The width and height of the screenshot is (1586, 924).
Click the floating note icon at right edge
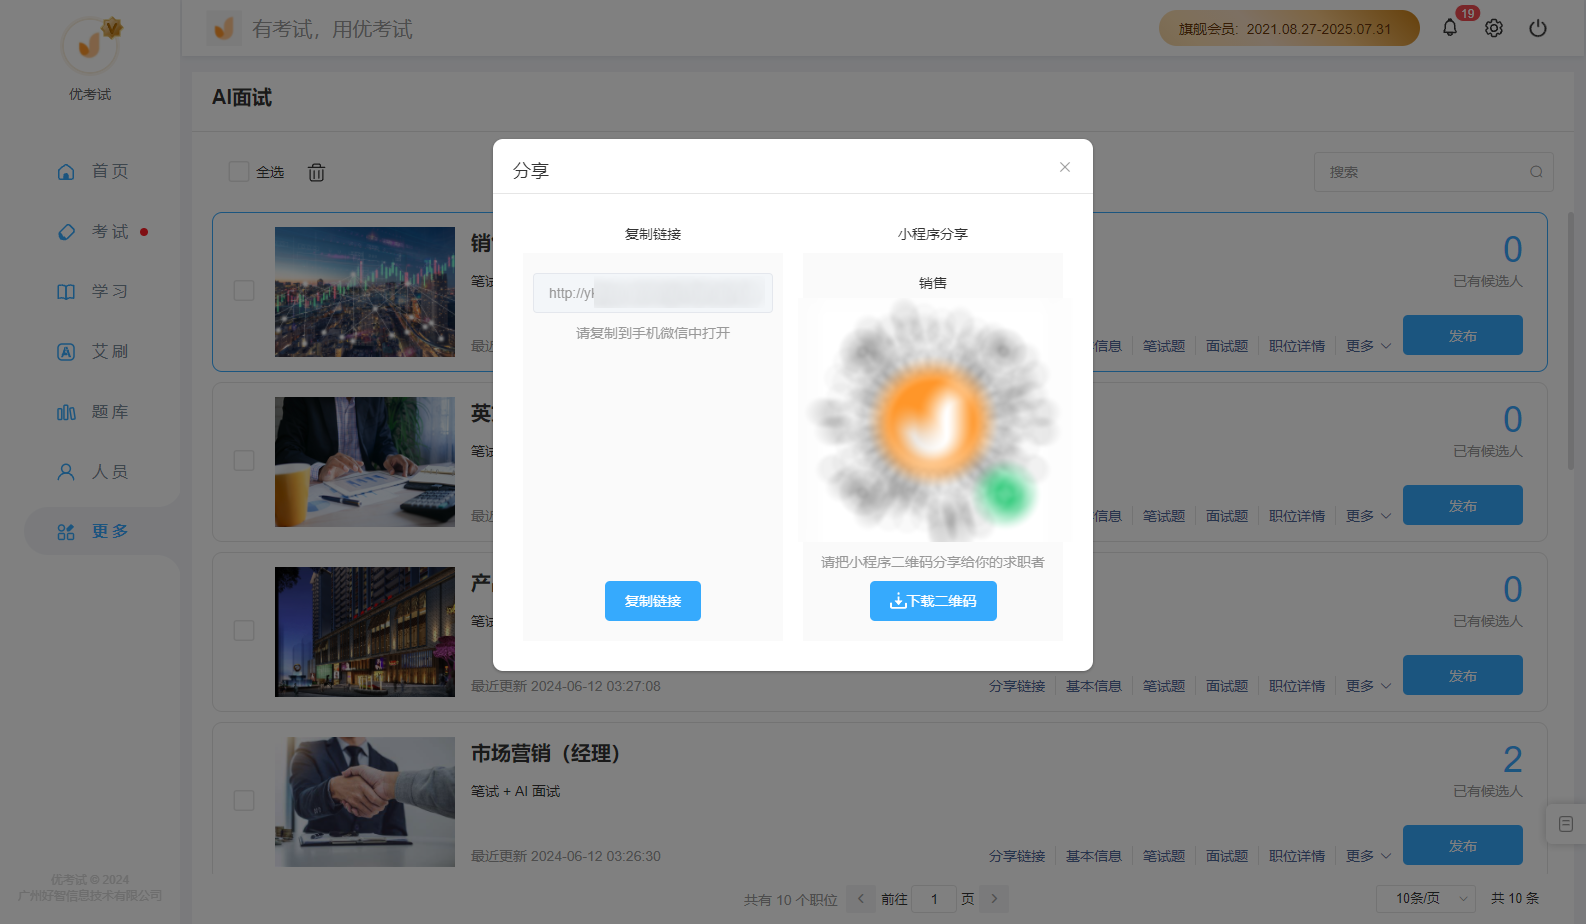(x=1566, y=824)
